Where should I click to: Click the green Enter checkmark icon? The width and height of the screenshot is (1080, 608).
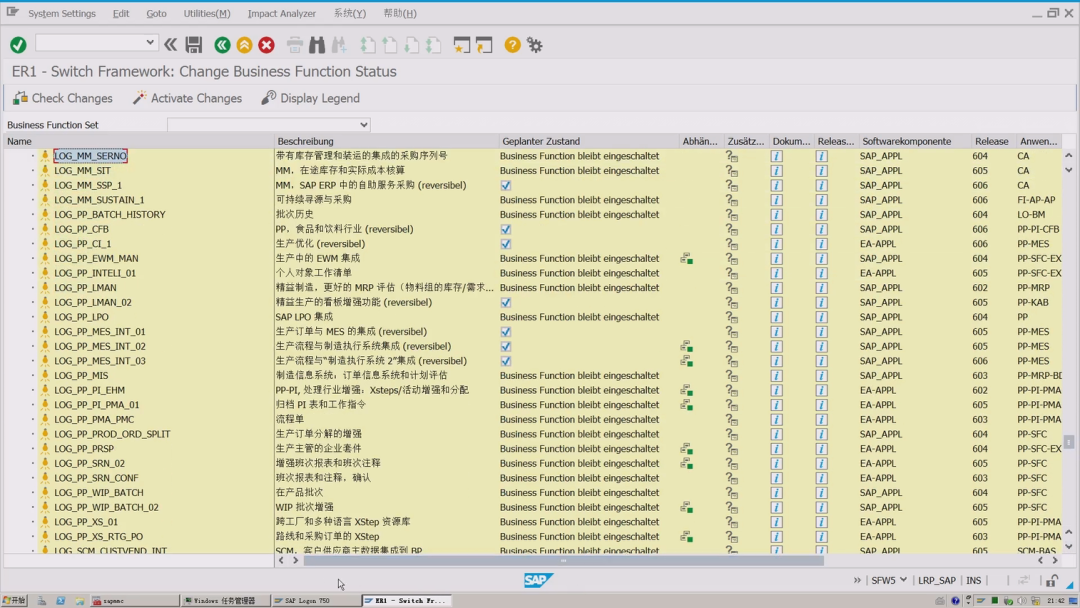(19, 45)
